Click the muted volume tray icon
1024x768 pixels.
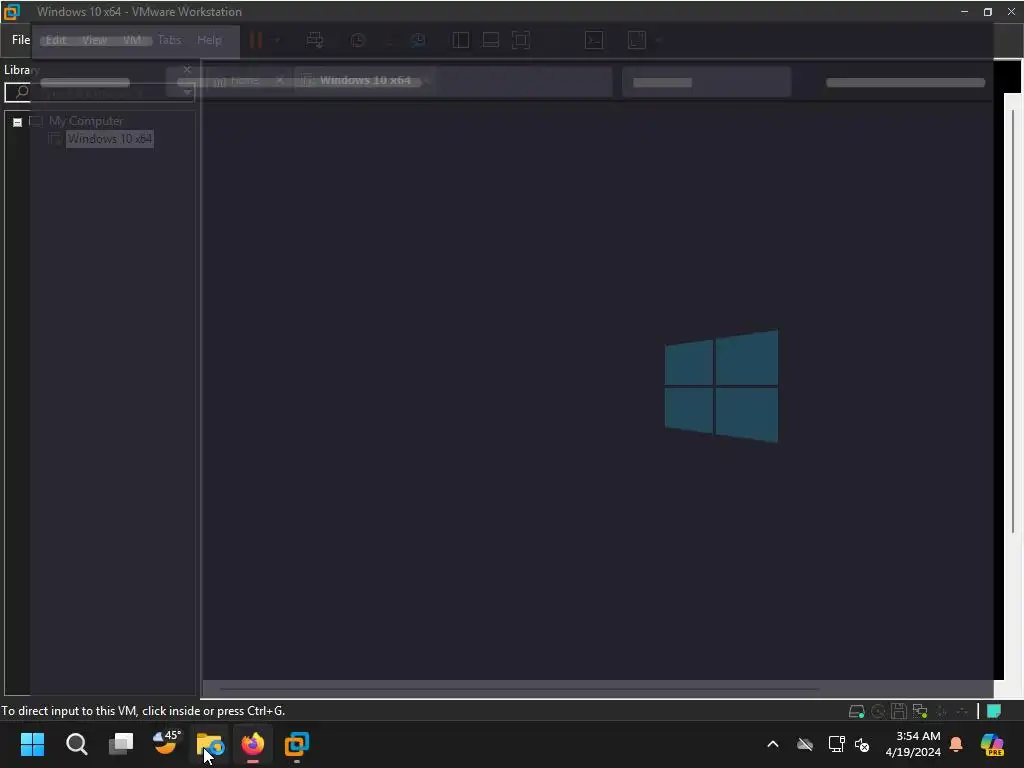(x=862, y=744)
